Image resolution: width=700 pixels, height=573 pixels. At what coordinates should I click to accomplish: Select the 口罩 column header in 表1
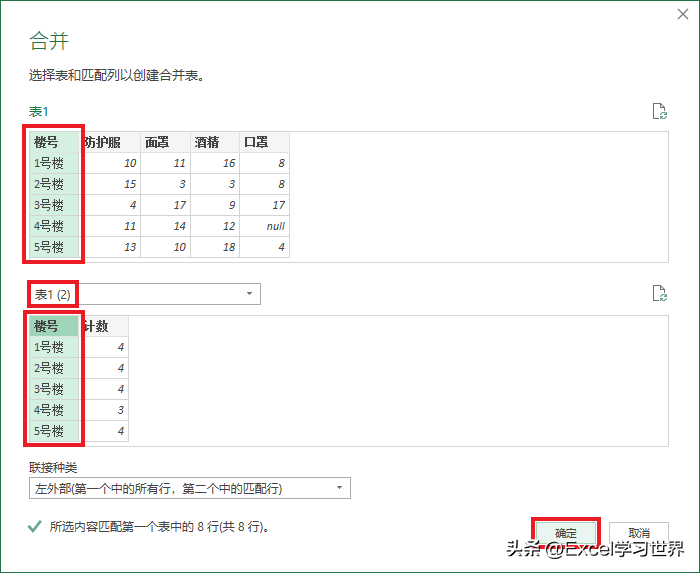tap(264, 142)
